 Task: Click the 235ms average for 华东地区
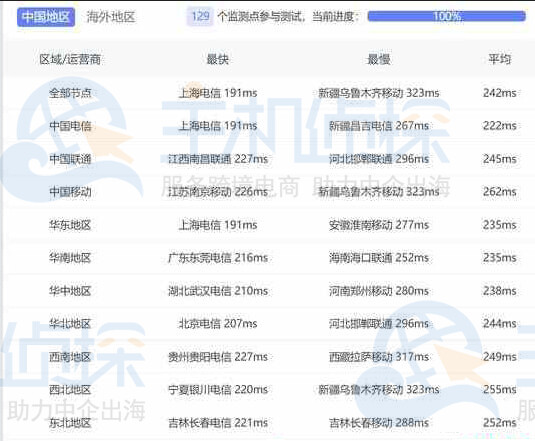click(x=500, y=225)
